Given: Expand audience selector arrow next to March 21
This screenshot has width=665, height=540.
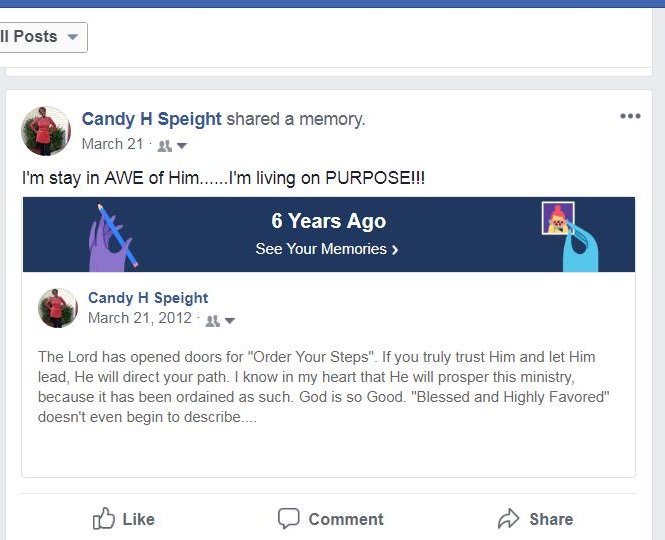Looking at the screenshot, I should pos(182,146).
